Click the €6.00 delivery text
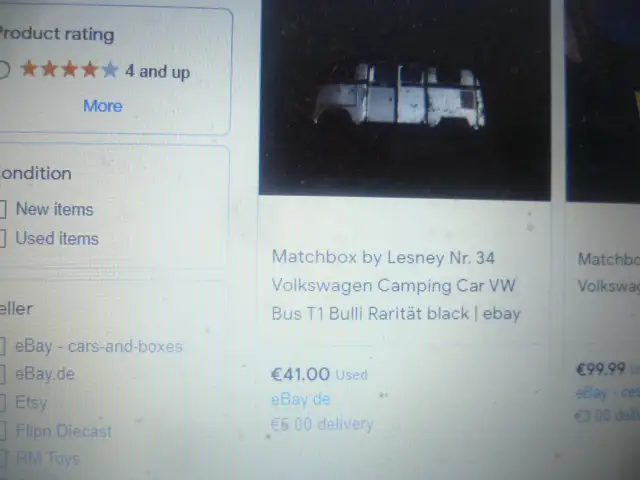 point(322,424)
